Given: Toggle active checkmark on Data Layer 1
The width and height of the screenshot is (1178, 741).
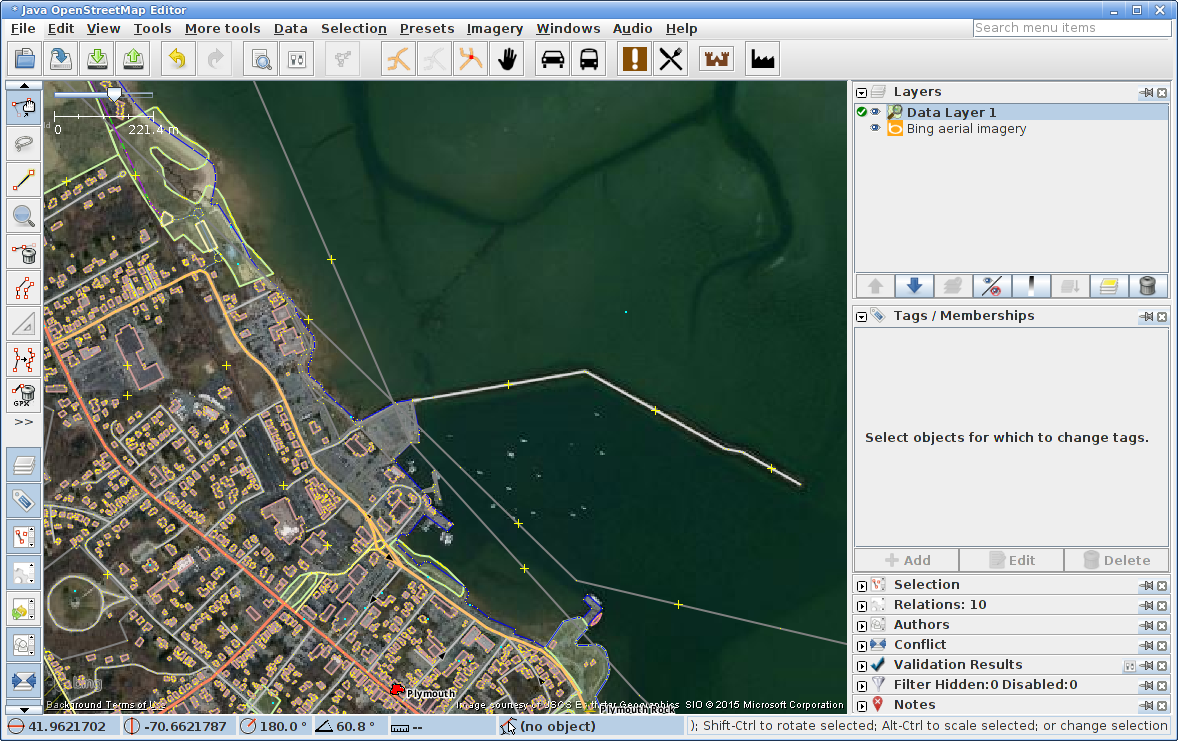Looking at the screenshot, I should [x=862, y=112].
